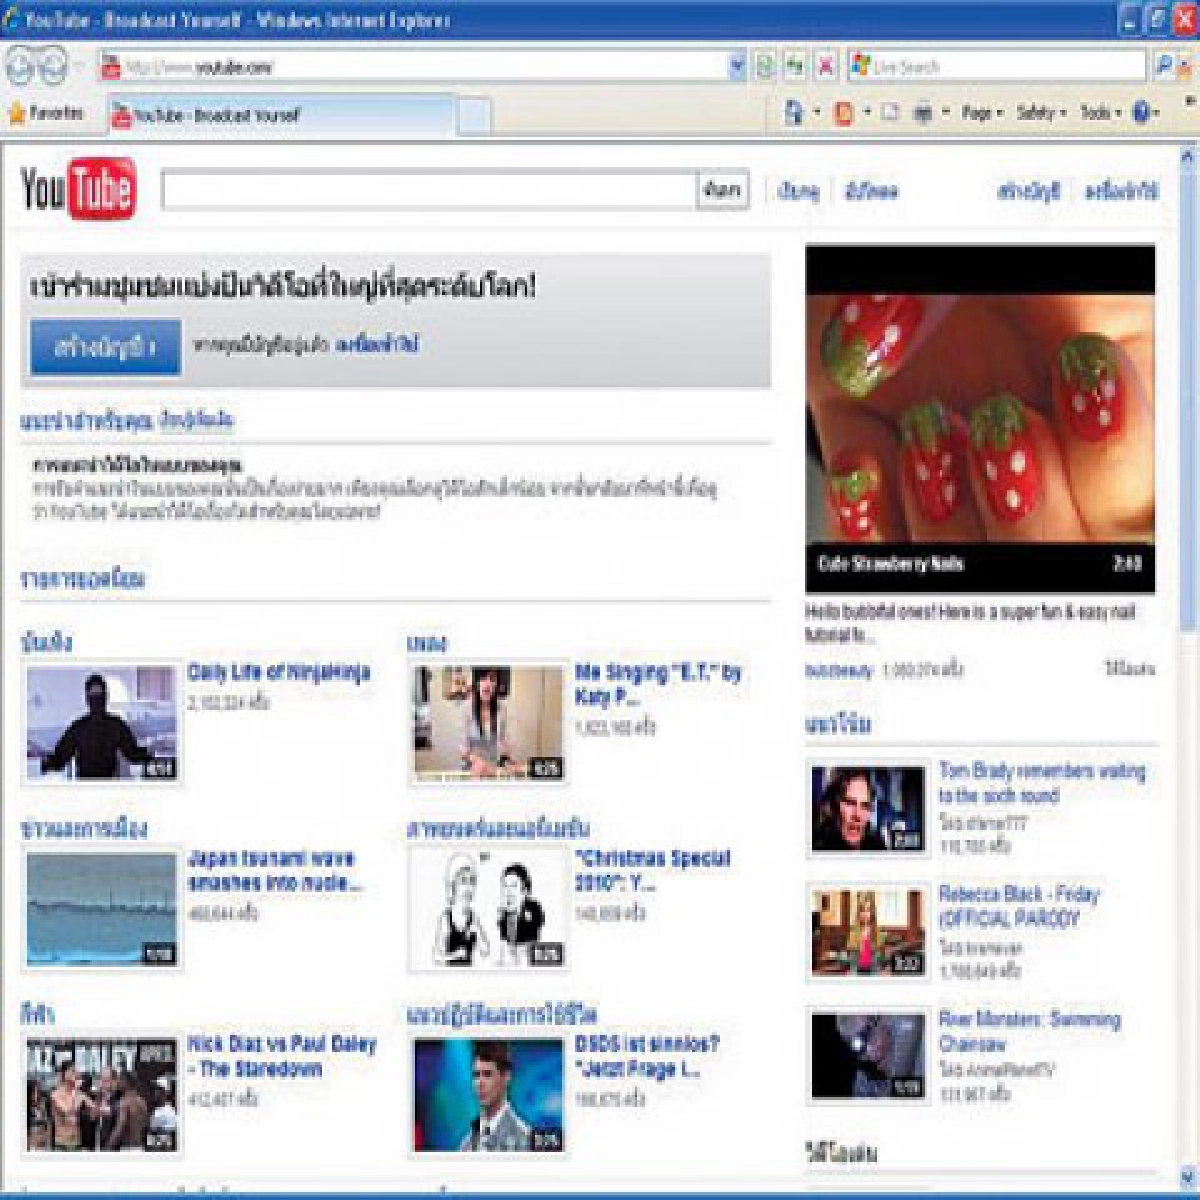This screenshot has width=1200, height=1200.
Task: Open the Me Singing E.T. video thumbnail
Action: [488, 722]
